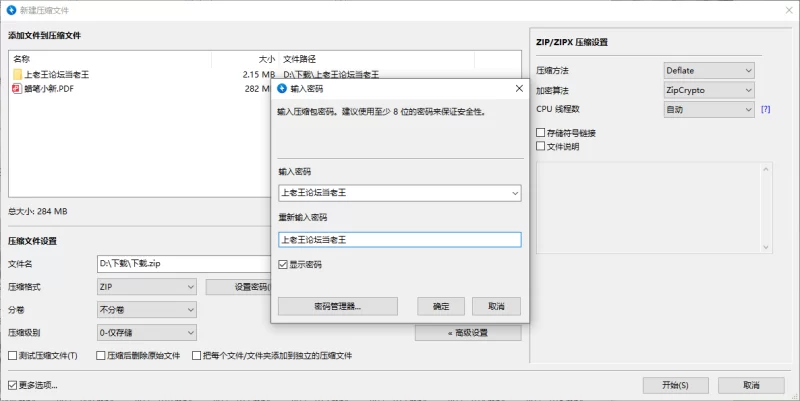Image resolution: width=800 pixels, height=401 pixels.
Task: Open the [?] help link for CPU threads
Action: point(765,109)
